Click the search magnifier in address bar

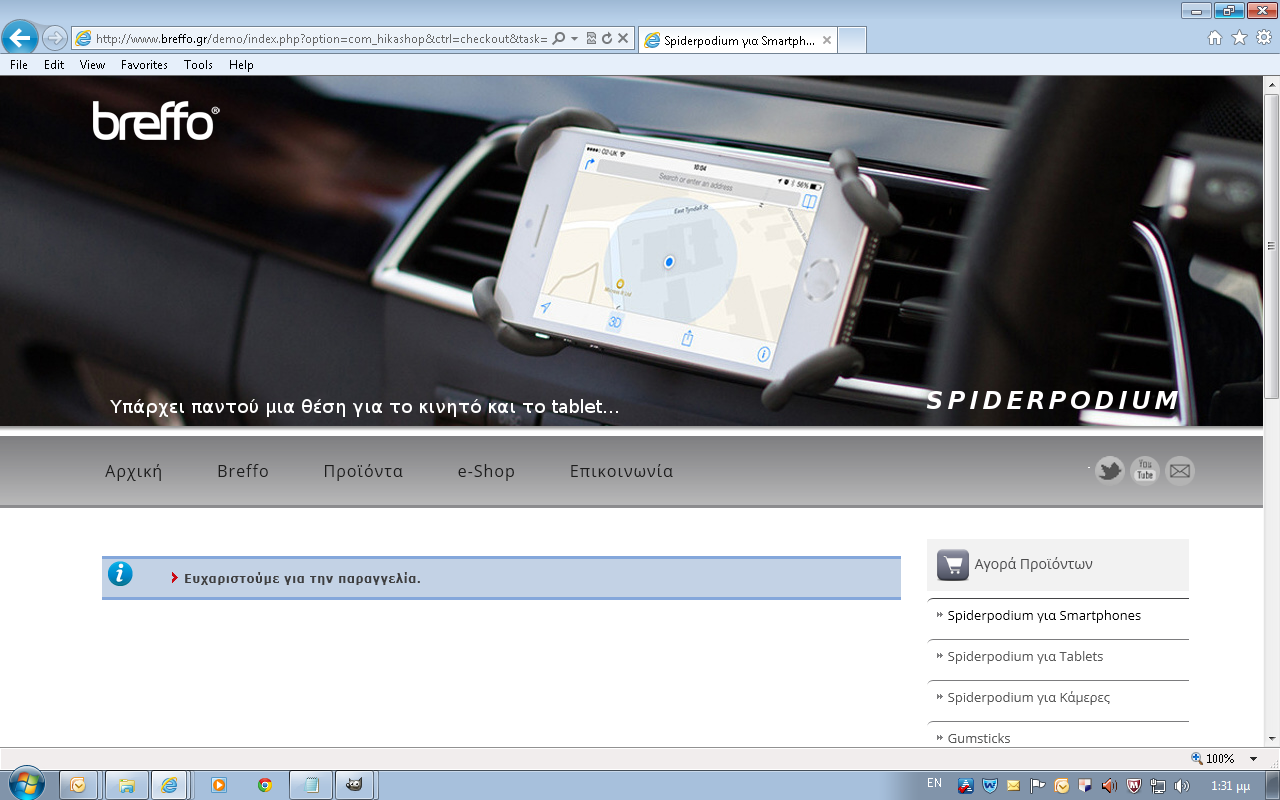point(559,38)
